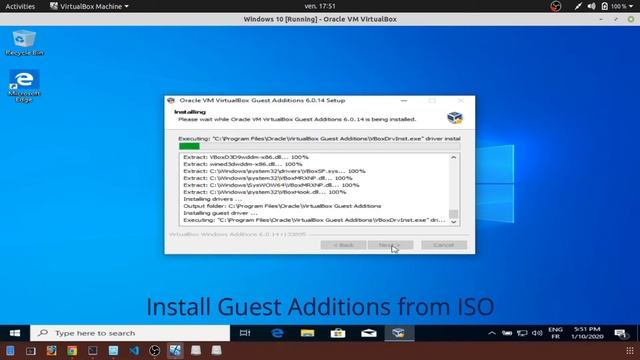Open the second removable drive icon in dock

(216, 351)
